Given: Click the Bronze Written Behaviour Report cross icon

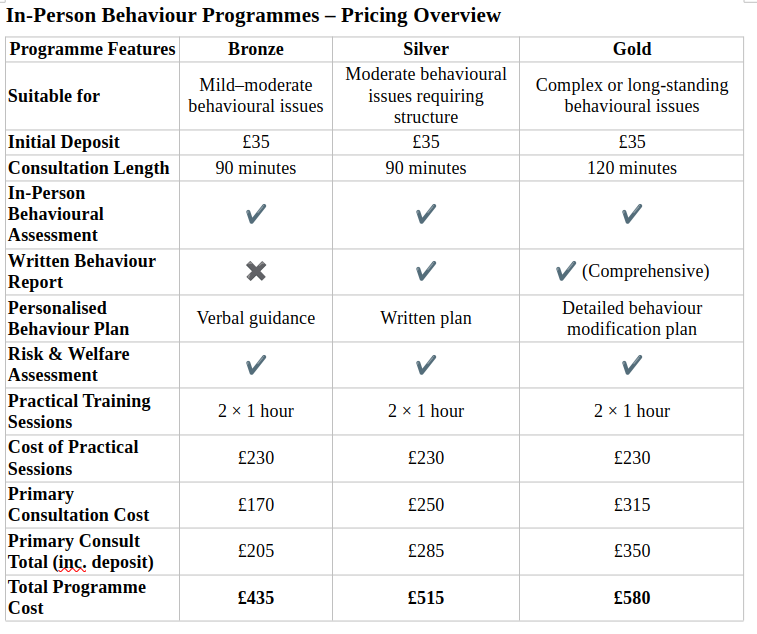Looking at the screenshot, I should (x=256, y=271).
